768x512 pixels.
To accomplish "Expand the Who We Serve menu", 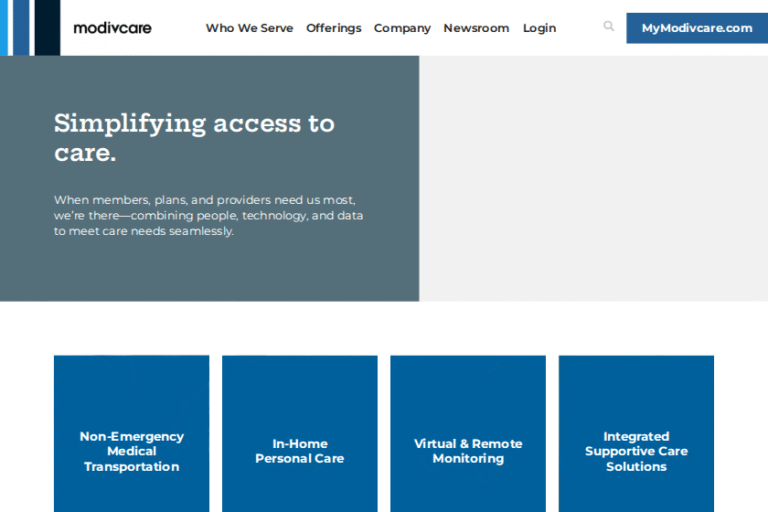I will coord(249,28).
